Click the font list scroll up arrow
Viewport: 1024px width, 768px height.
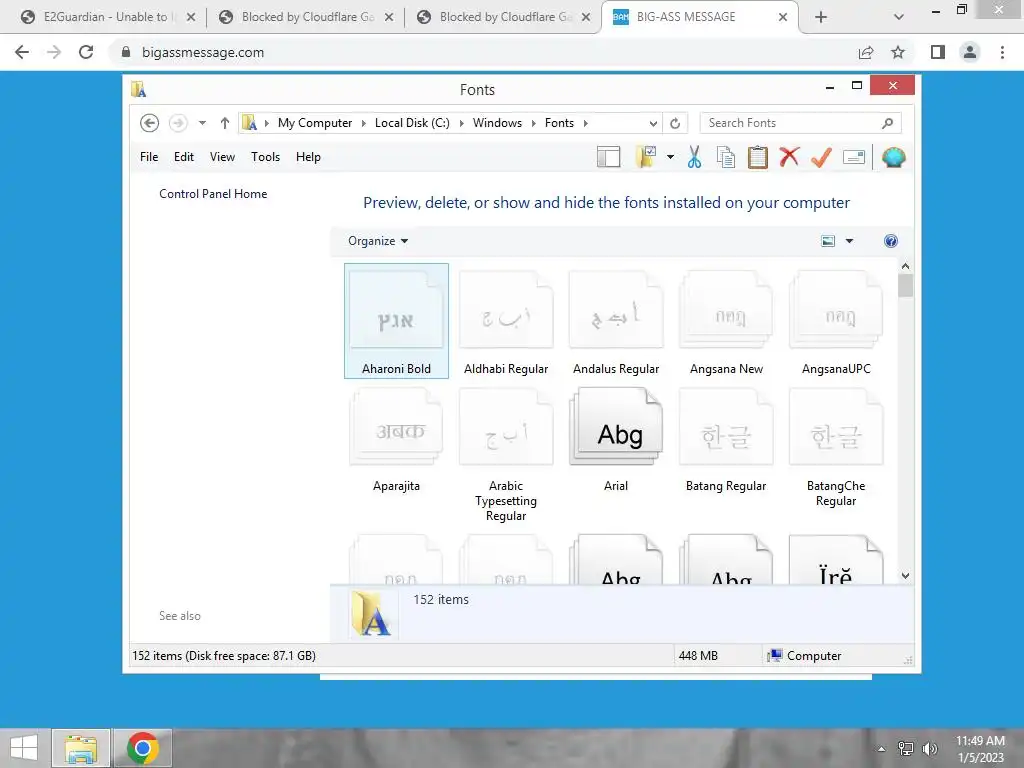click(905, 266)
